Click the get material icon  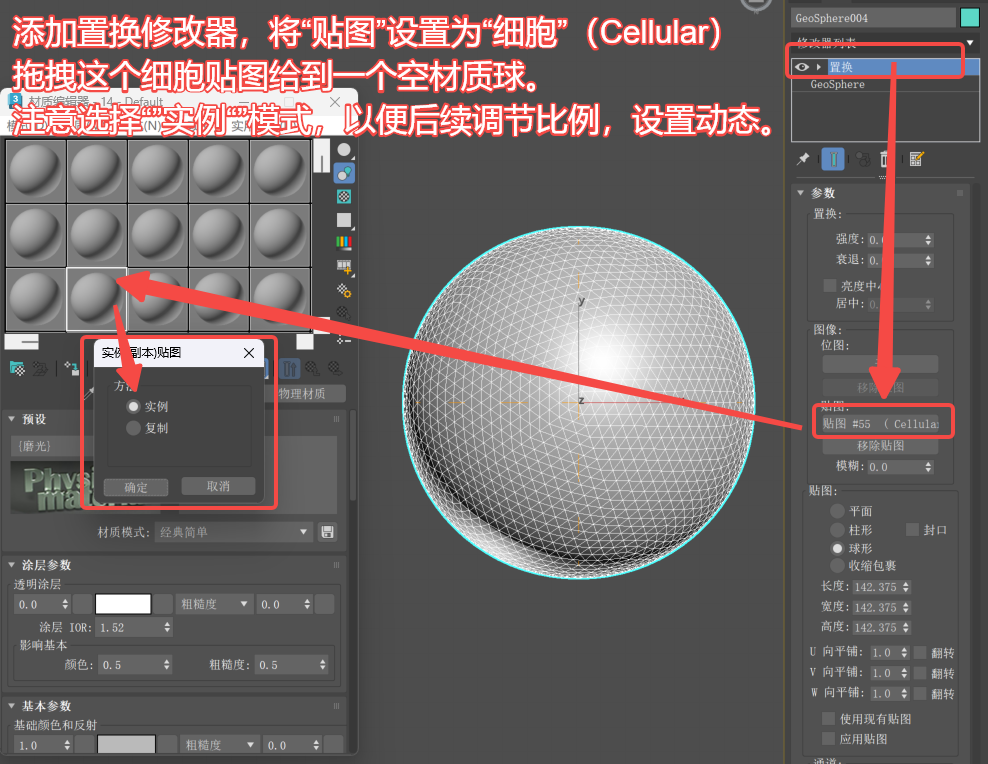click(x=17, y=368)
